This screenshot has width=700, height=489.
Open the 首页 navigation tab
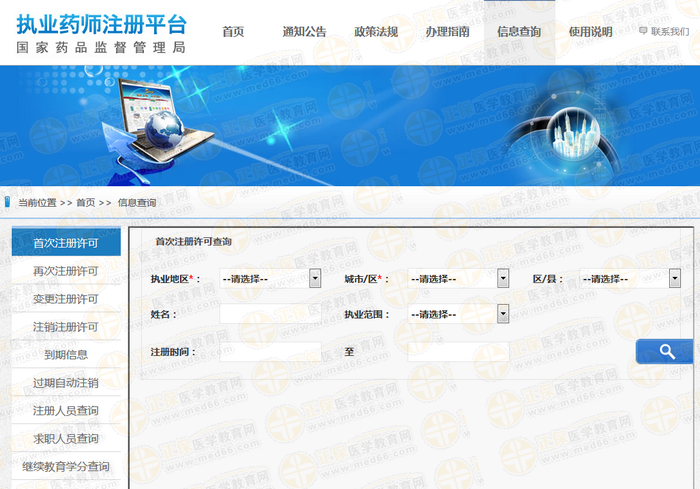233,32
